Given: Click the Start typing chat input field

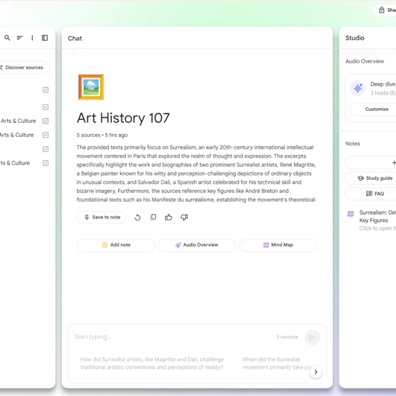Looking at the screenshot, I should pos(173,337).
